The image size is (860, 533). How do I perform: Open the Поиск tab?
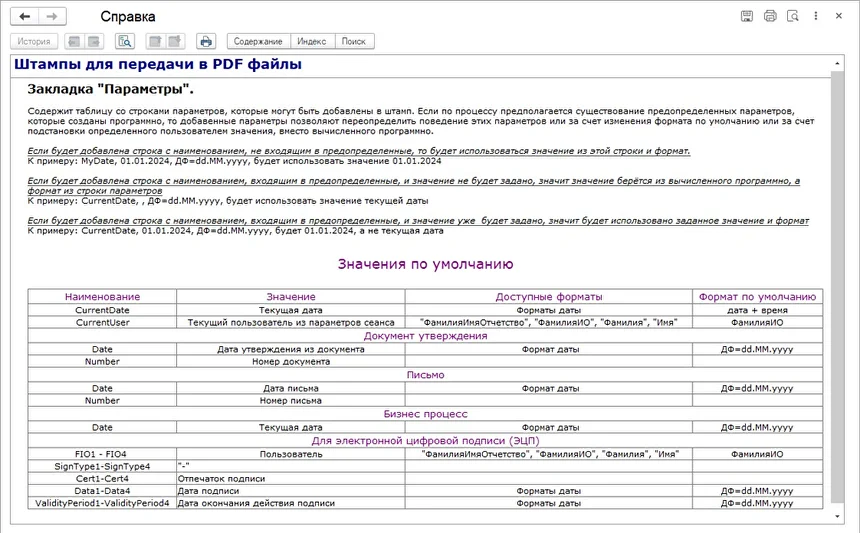coord(353,41)
